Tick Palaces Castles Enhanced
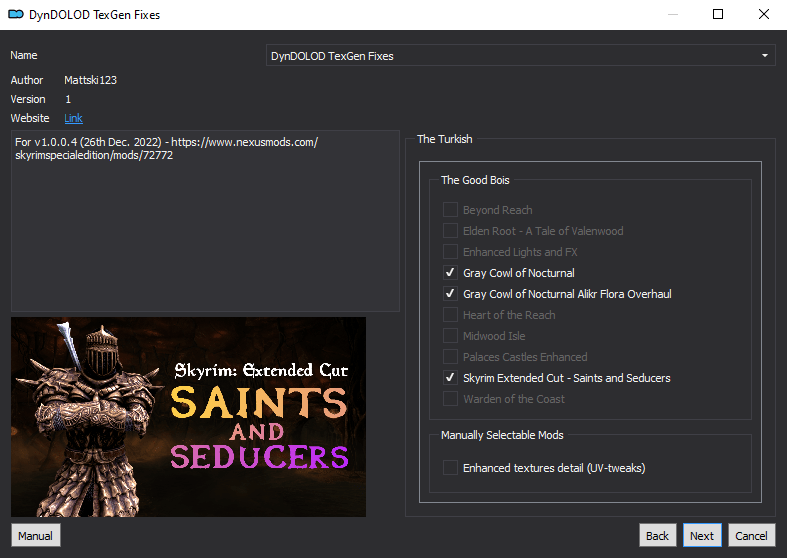This screenshot has height=558, width=787. pyautogui.click(x=450, y=357)
